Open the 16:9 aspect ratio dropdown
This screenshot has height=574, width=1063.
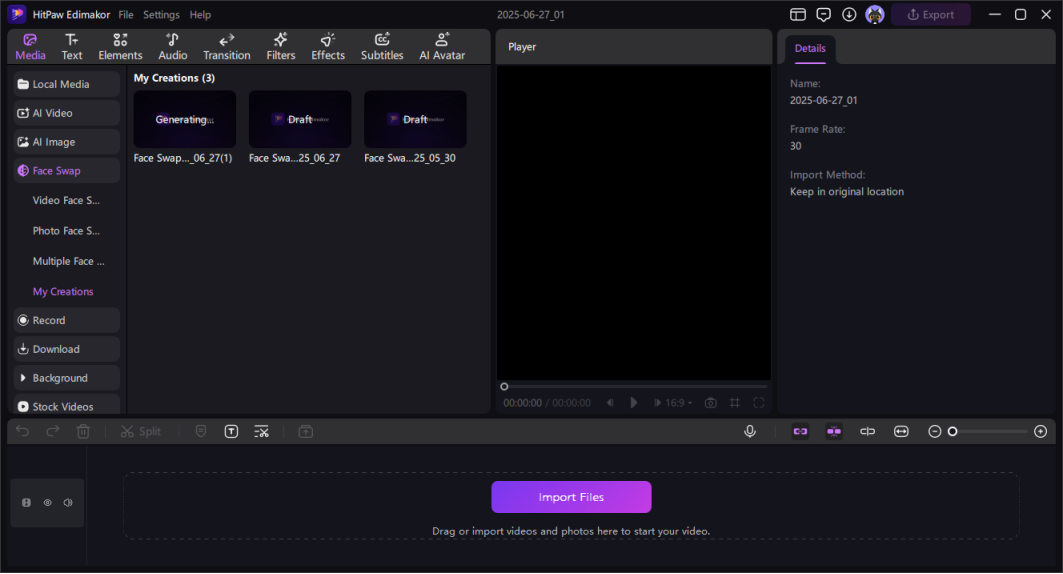click(679, 403)
